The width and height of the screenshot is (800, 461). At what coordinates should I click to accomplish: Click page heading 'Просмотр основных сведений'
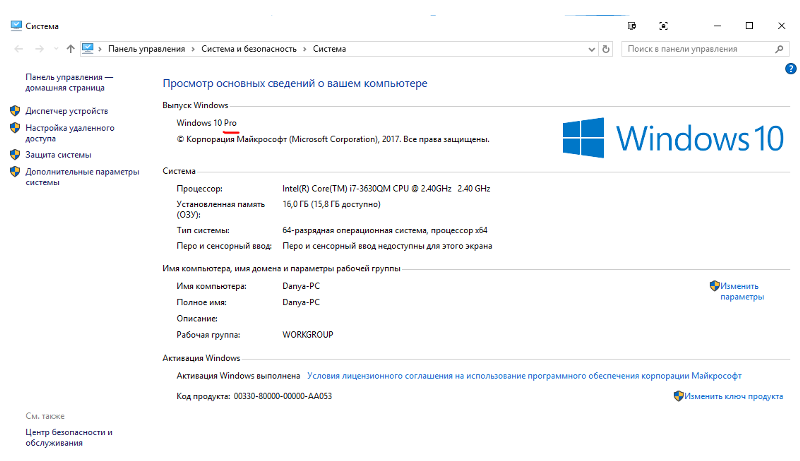(295, 83)
